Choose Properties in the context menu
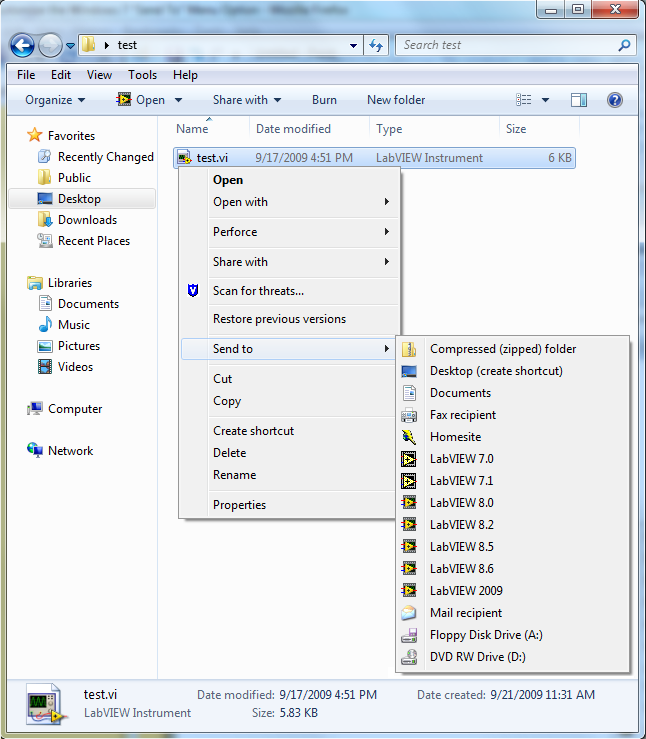The height and width of the screenshot is (739, 646). pyautogui.click(x=288, y=505)
